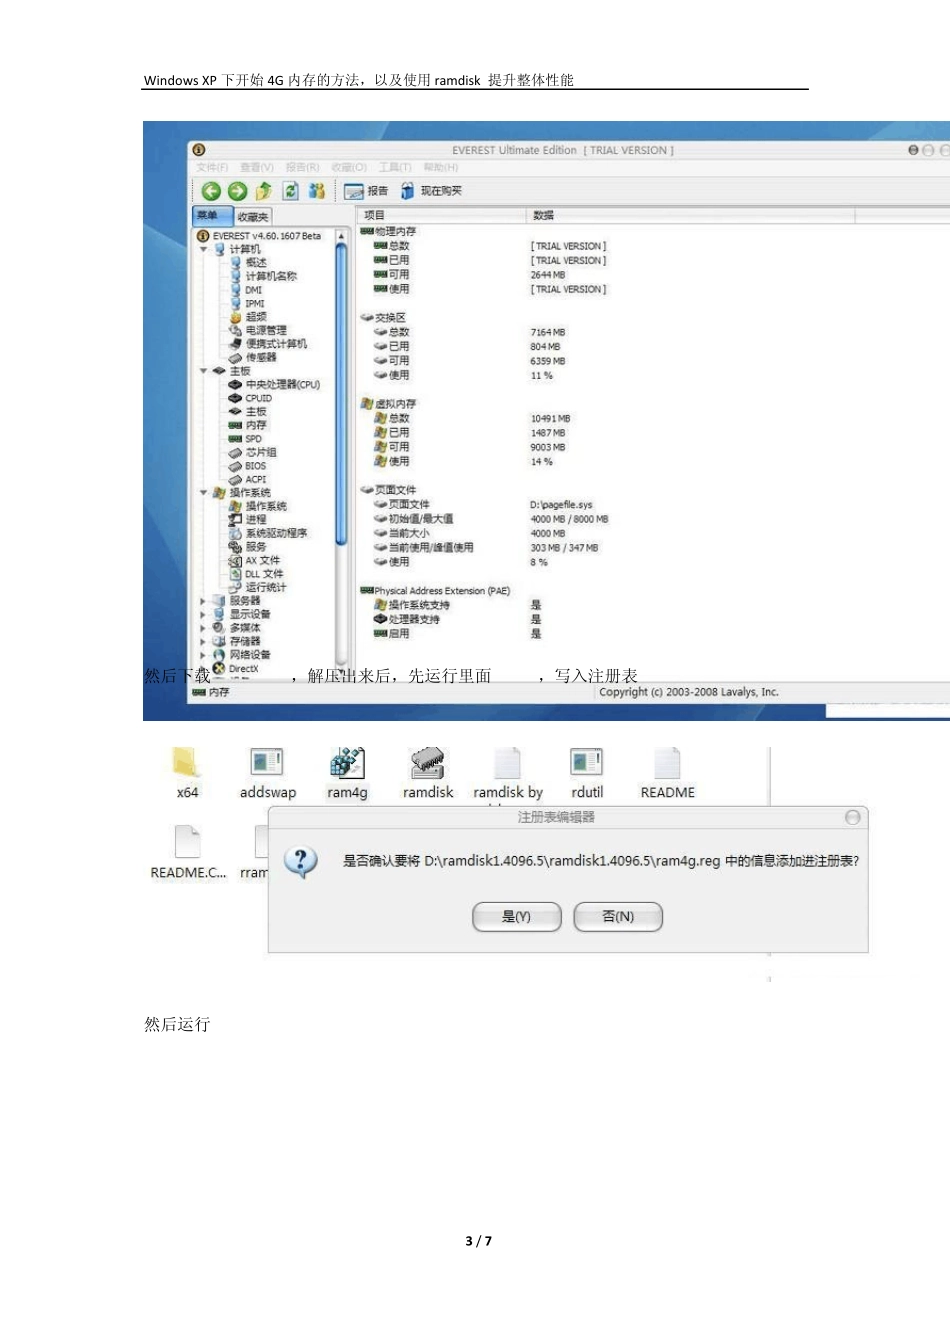950x1344 pixels.
Task: Open the 查看(V) menu
Action: [256, 167]
